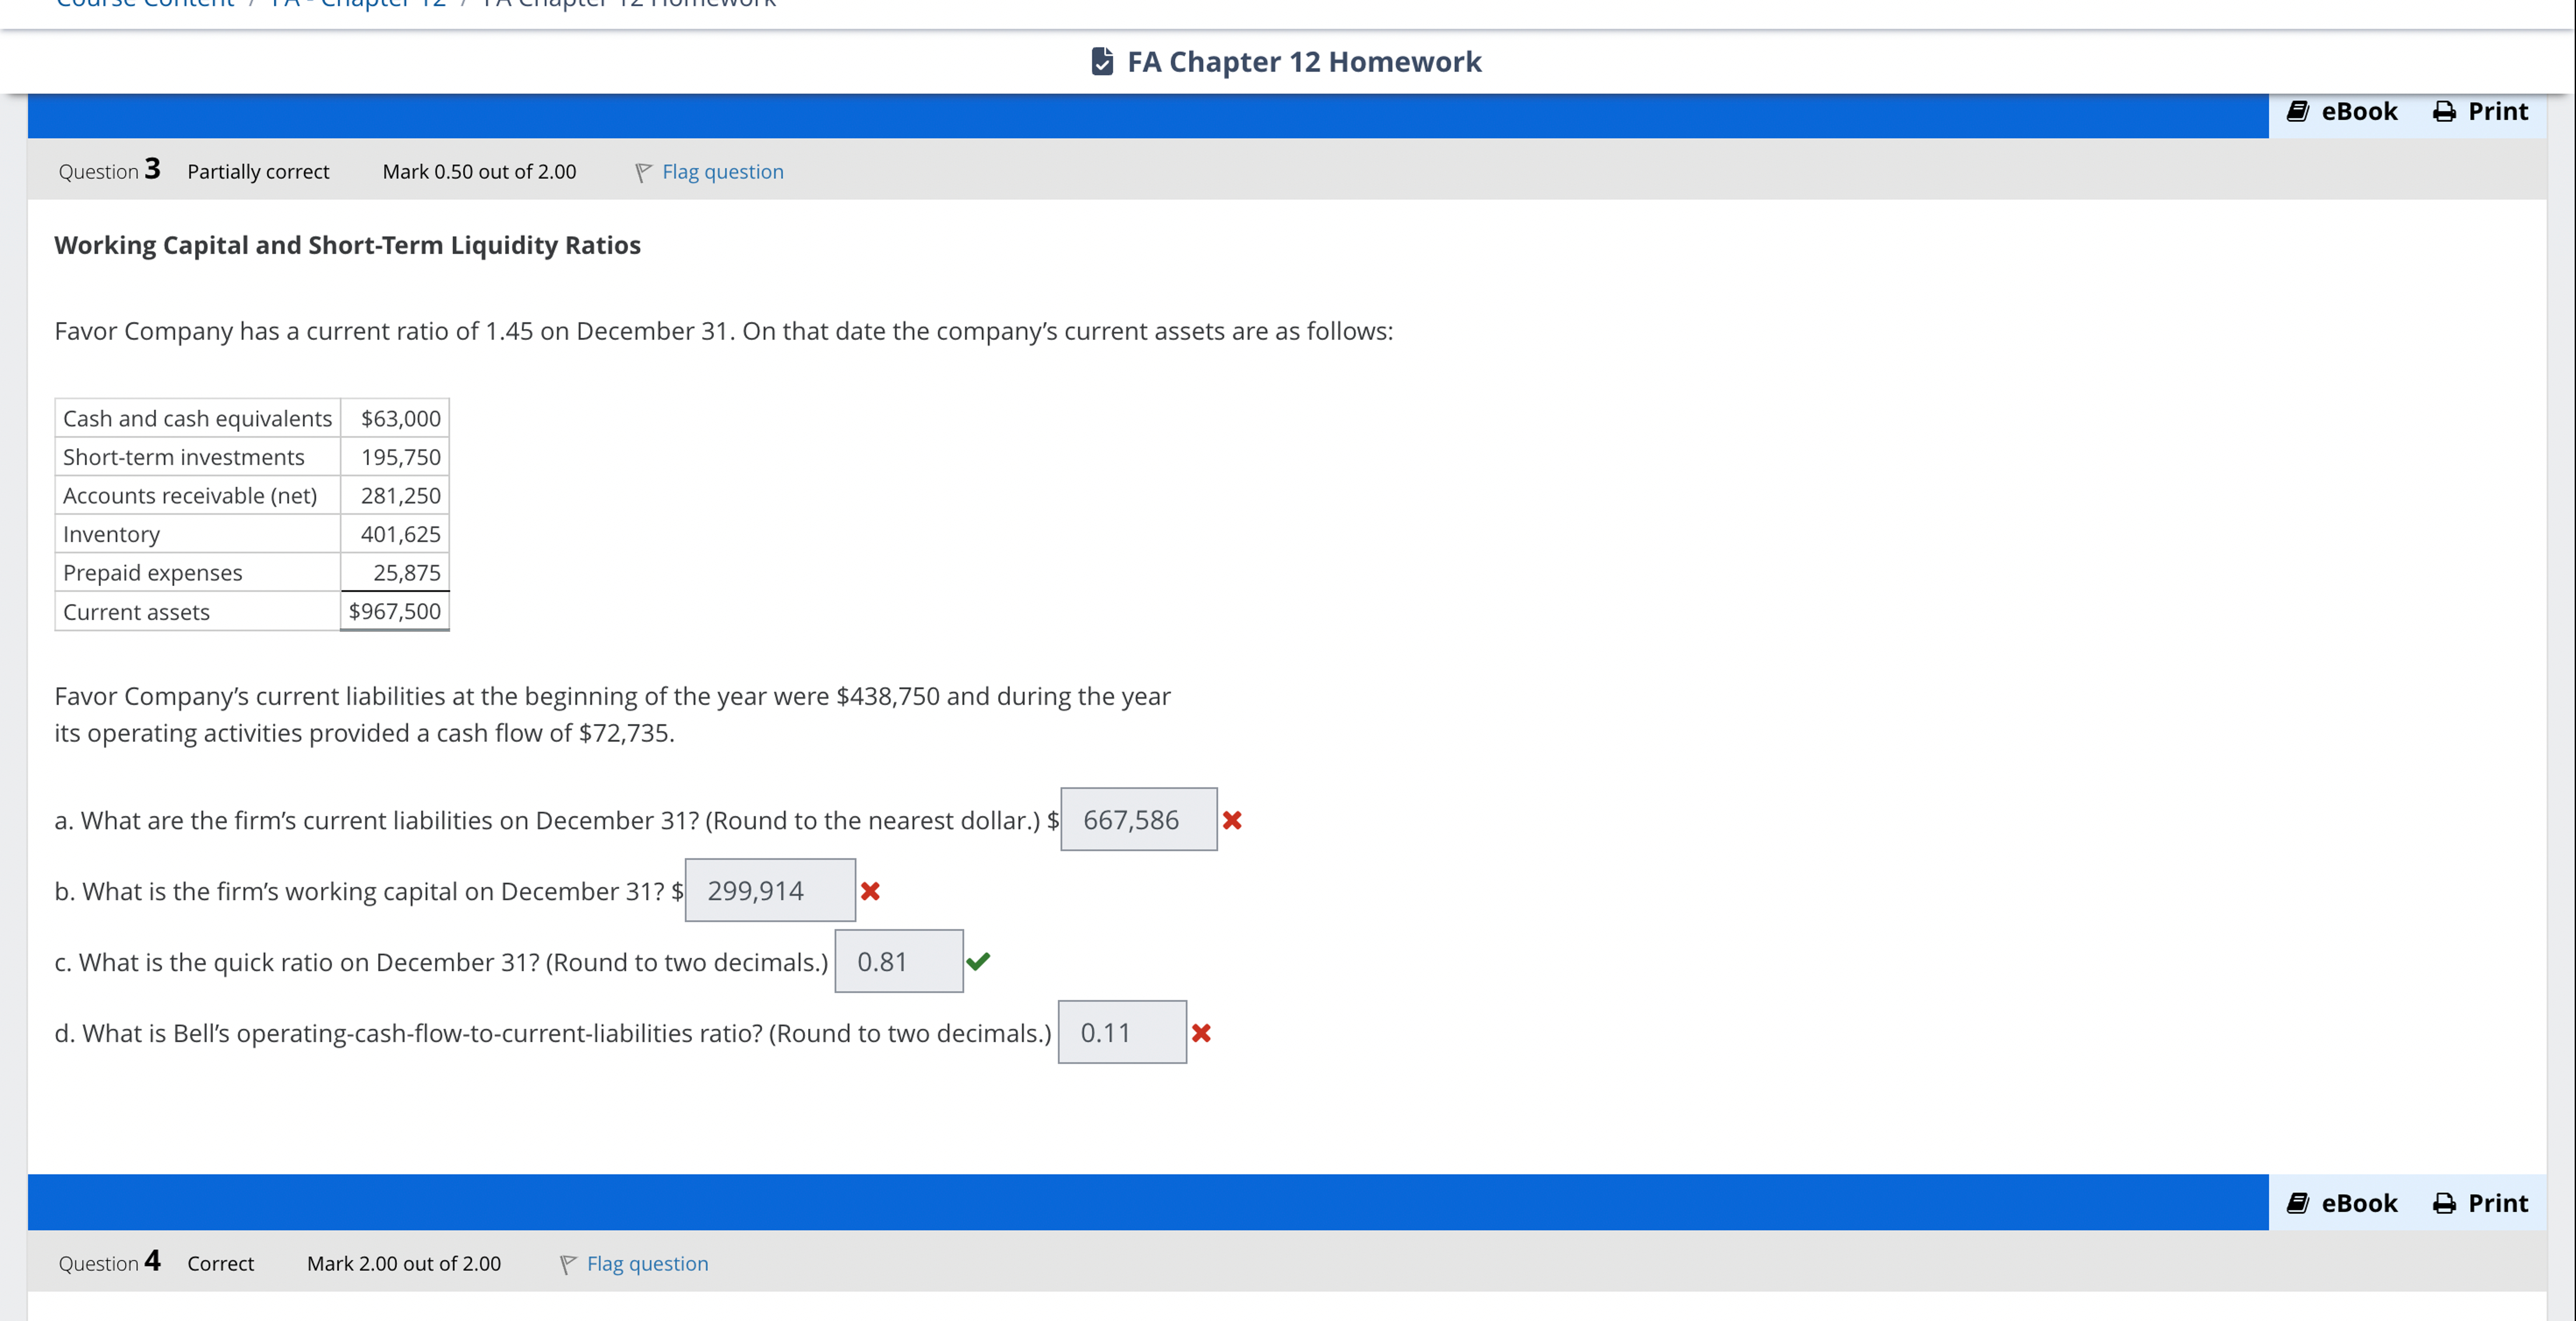
Task: Flag question 3 via link text
Action: (722, 172)
